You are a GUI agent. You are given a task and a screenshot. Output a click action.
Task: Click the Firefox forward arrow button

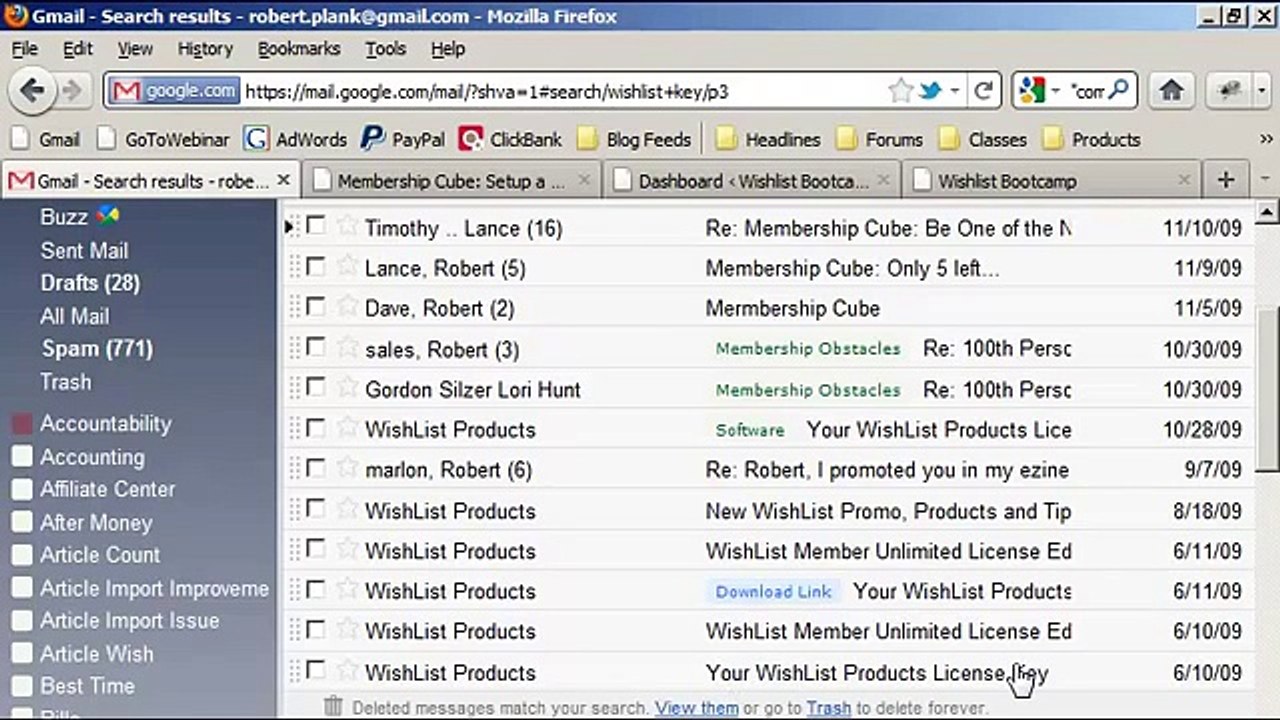(x=72, y=91)
